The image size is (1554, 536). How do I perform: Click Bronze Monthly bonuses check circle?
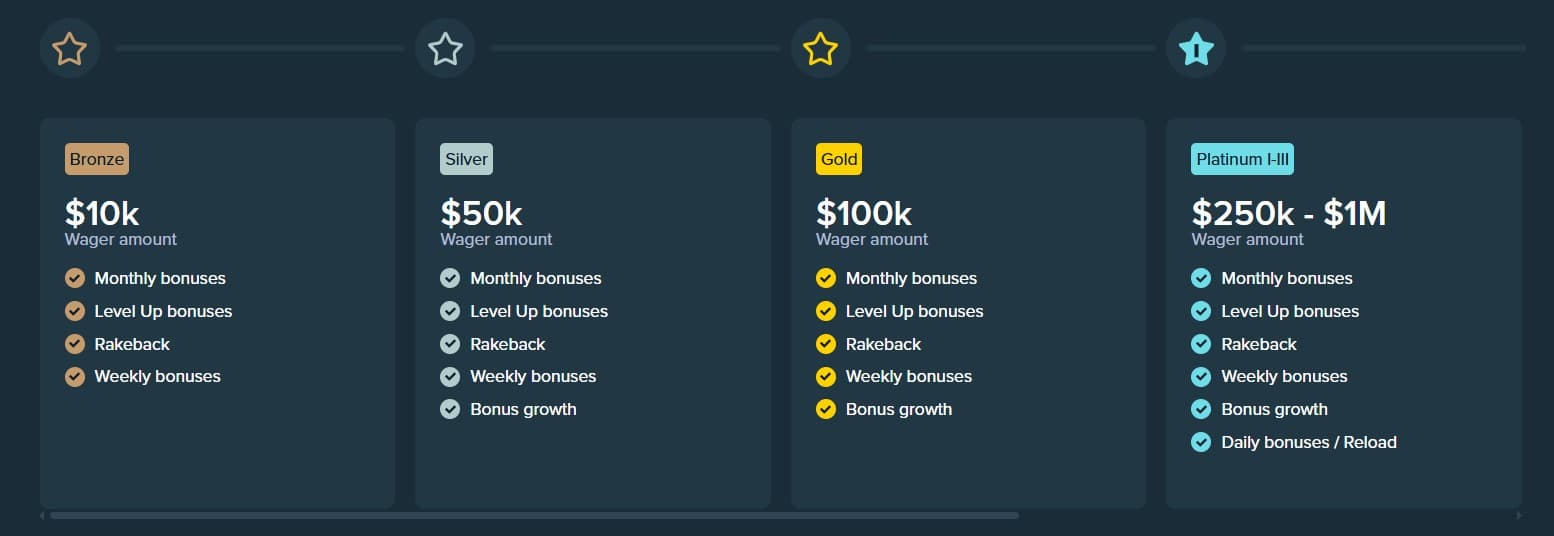[75, 278]
